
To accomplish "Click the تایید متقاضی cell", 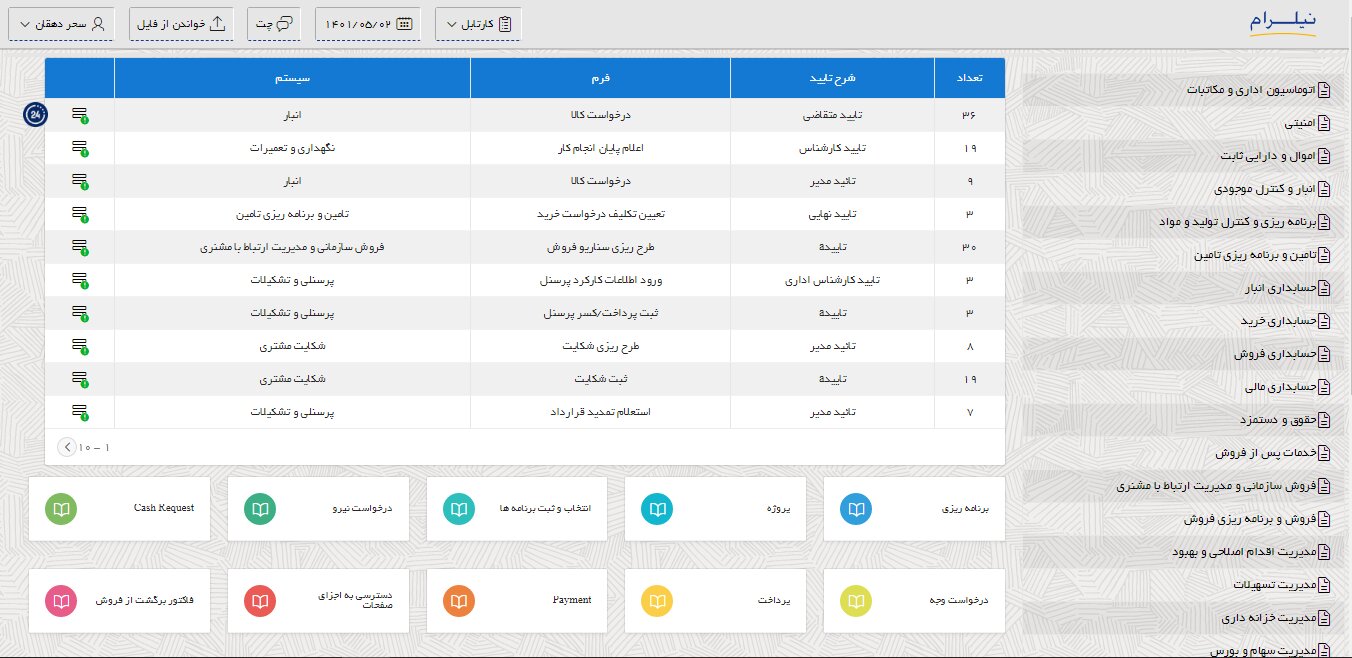I will pyautogui.click(x=832, y=115).
